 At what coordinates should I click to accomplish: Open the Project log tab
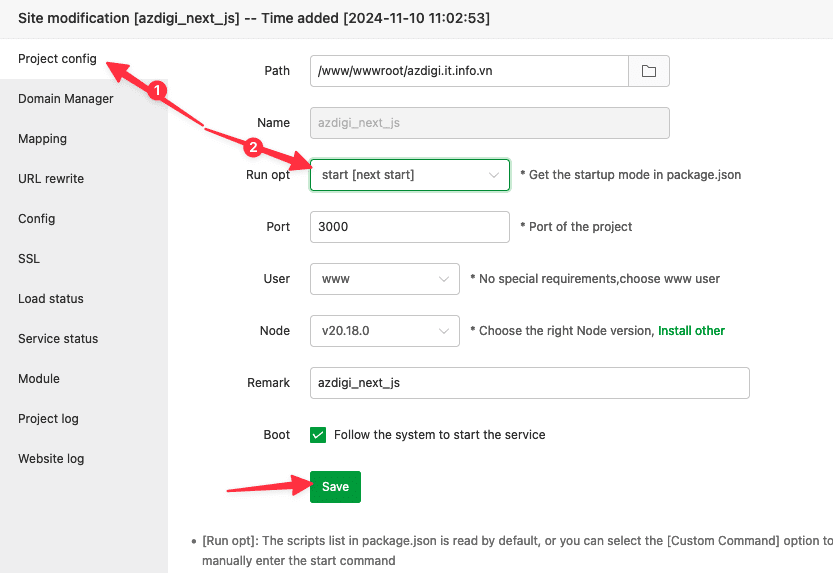(48, 419)
